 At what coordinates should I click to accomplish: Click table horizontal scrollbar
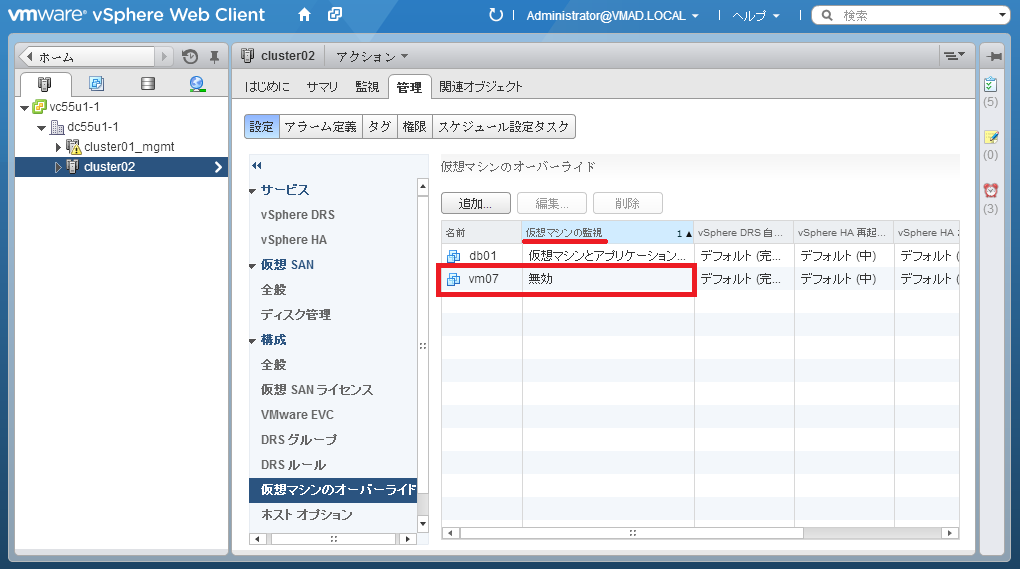pyautogui.click(x=632, y=533)
